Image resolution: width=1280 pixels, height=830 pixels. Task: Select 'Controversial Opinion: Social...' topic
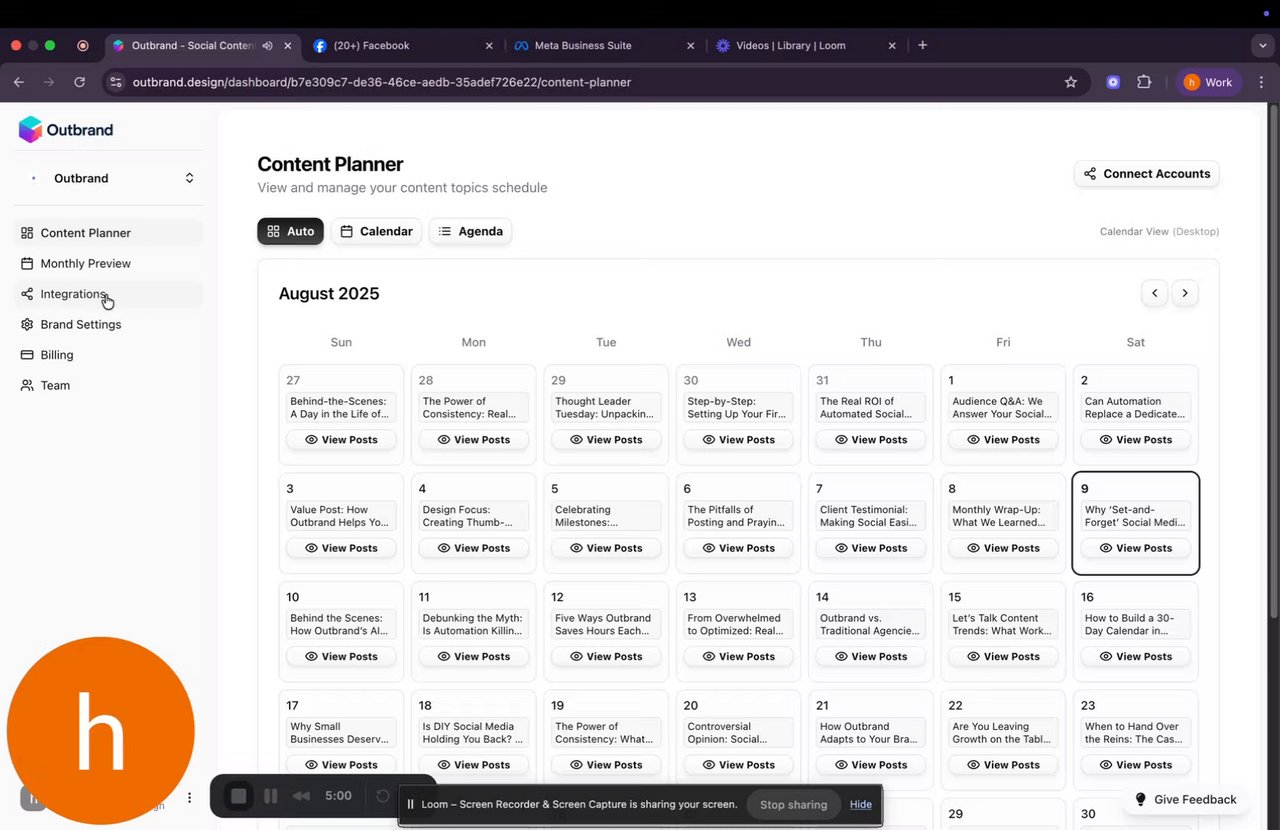738,733
